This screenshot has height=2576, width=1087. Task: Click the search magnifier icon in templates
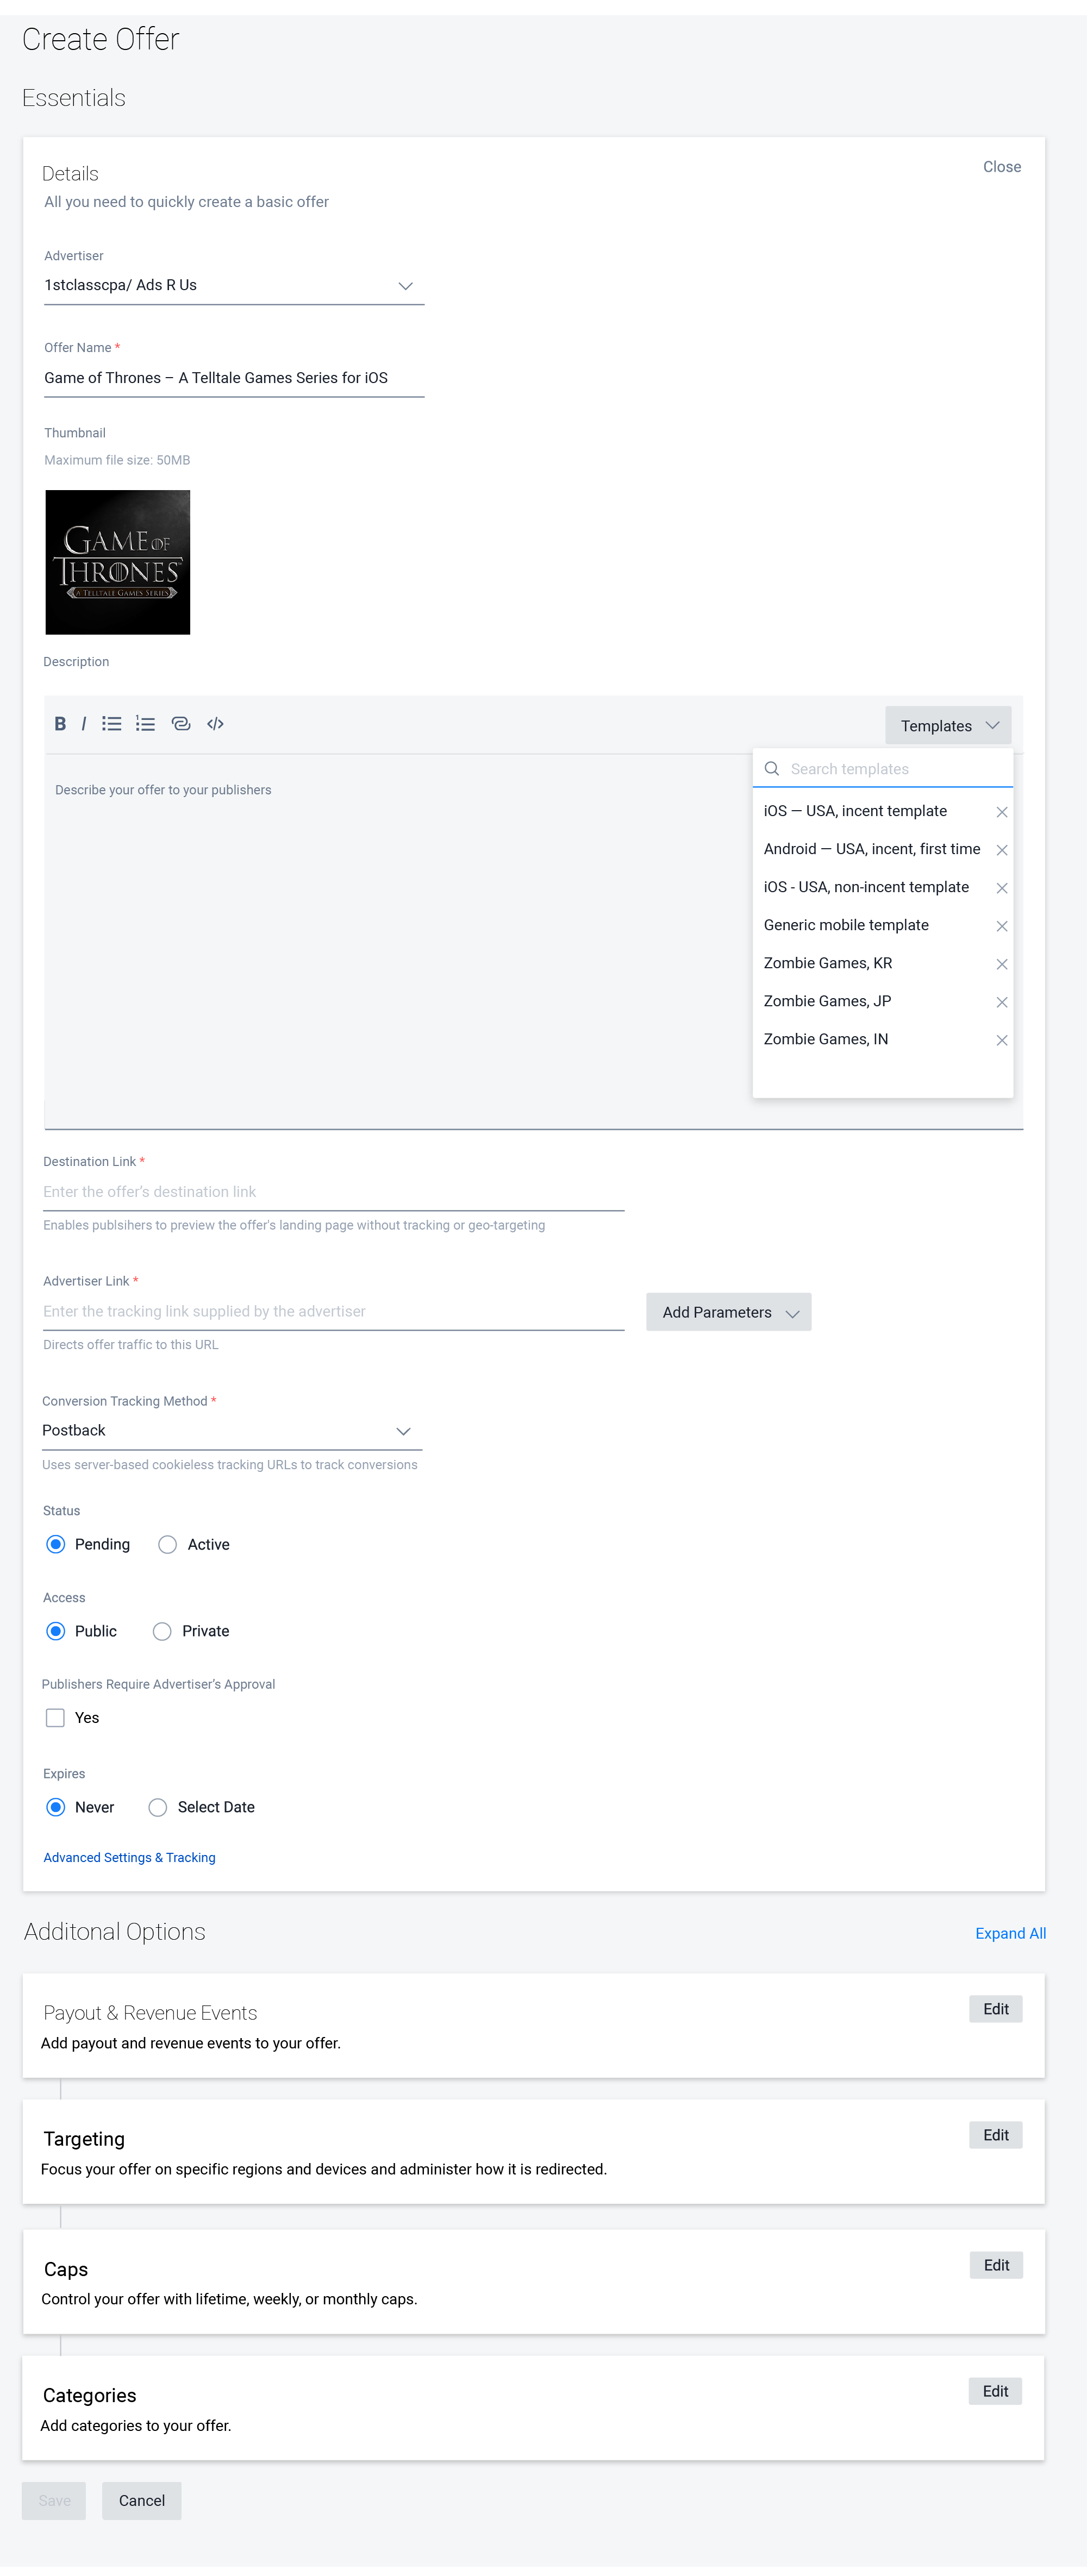(772, 769)
